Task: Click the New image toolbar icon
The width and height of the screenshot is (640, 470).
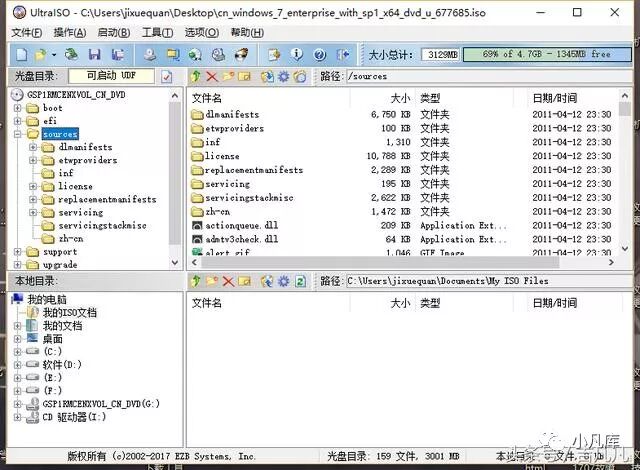Action: pyautogui.click(x=21, y=54)
